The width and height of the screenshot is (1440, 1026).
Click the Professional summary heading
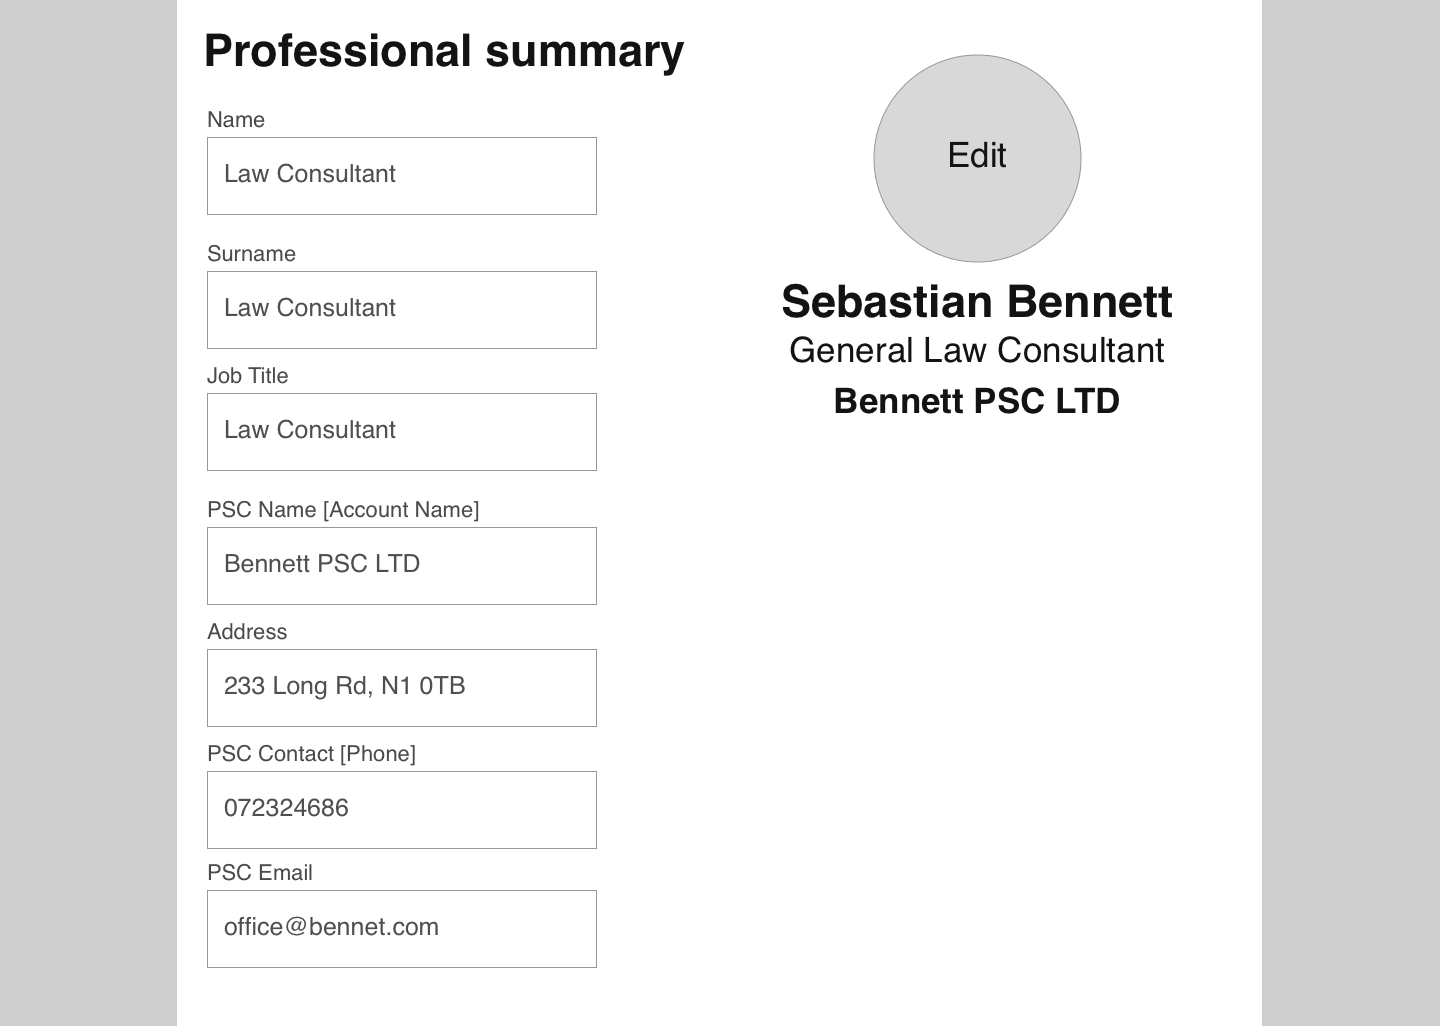click(444, 51)
